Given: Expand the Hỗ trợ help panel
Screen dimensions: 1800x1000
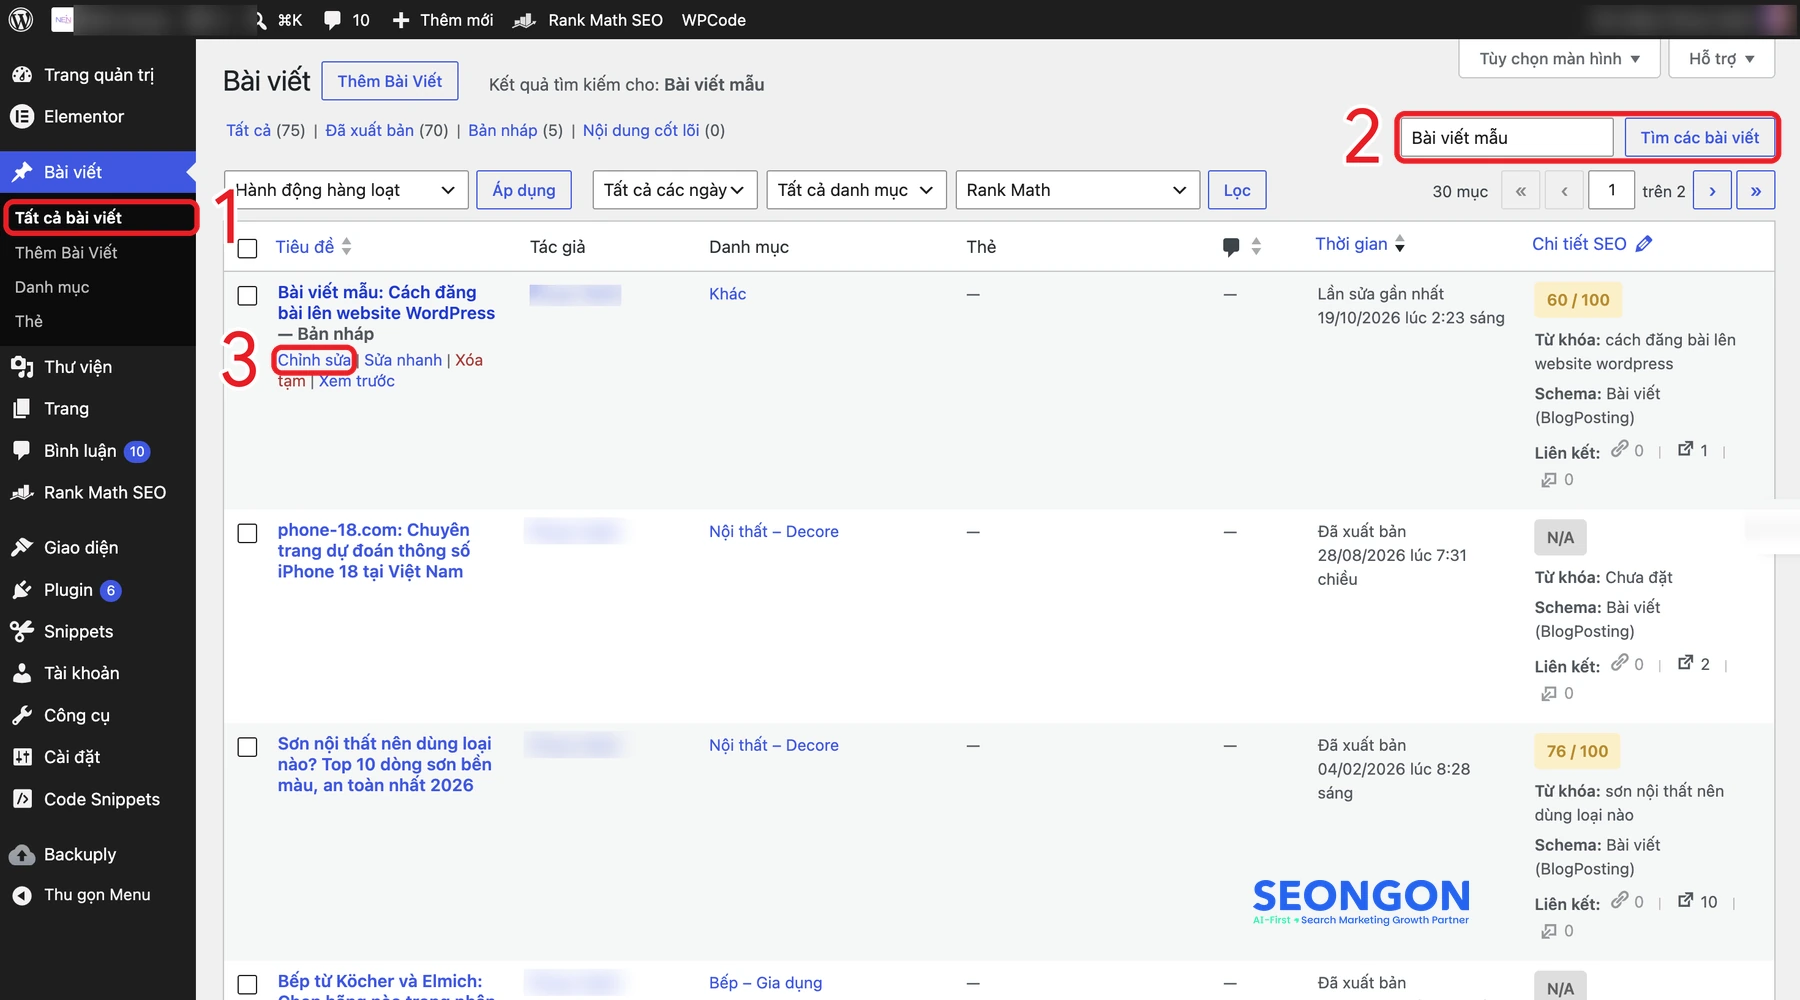Looking at the screenshot, I should click(1721, 59).
